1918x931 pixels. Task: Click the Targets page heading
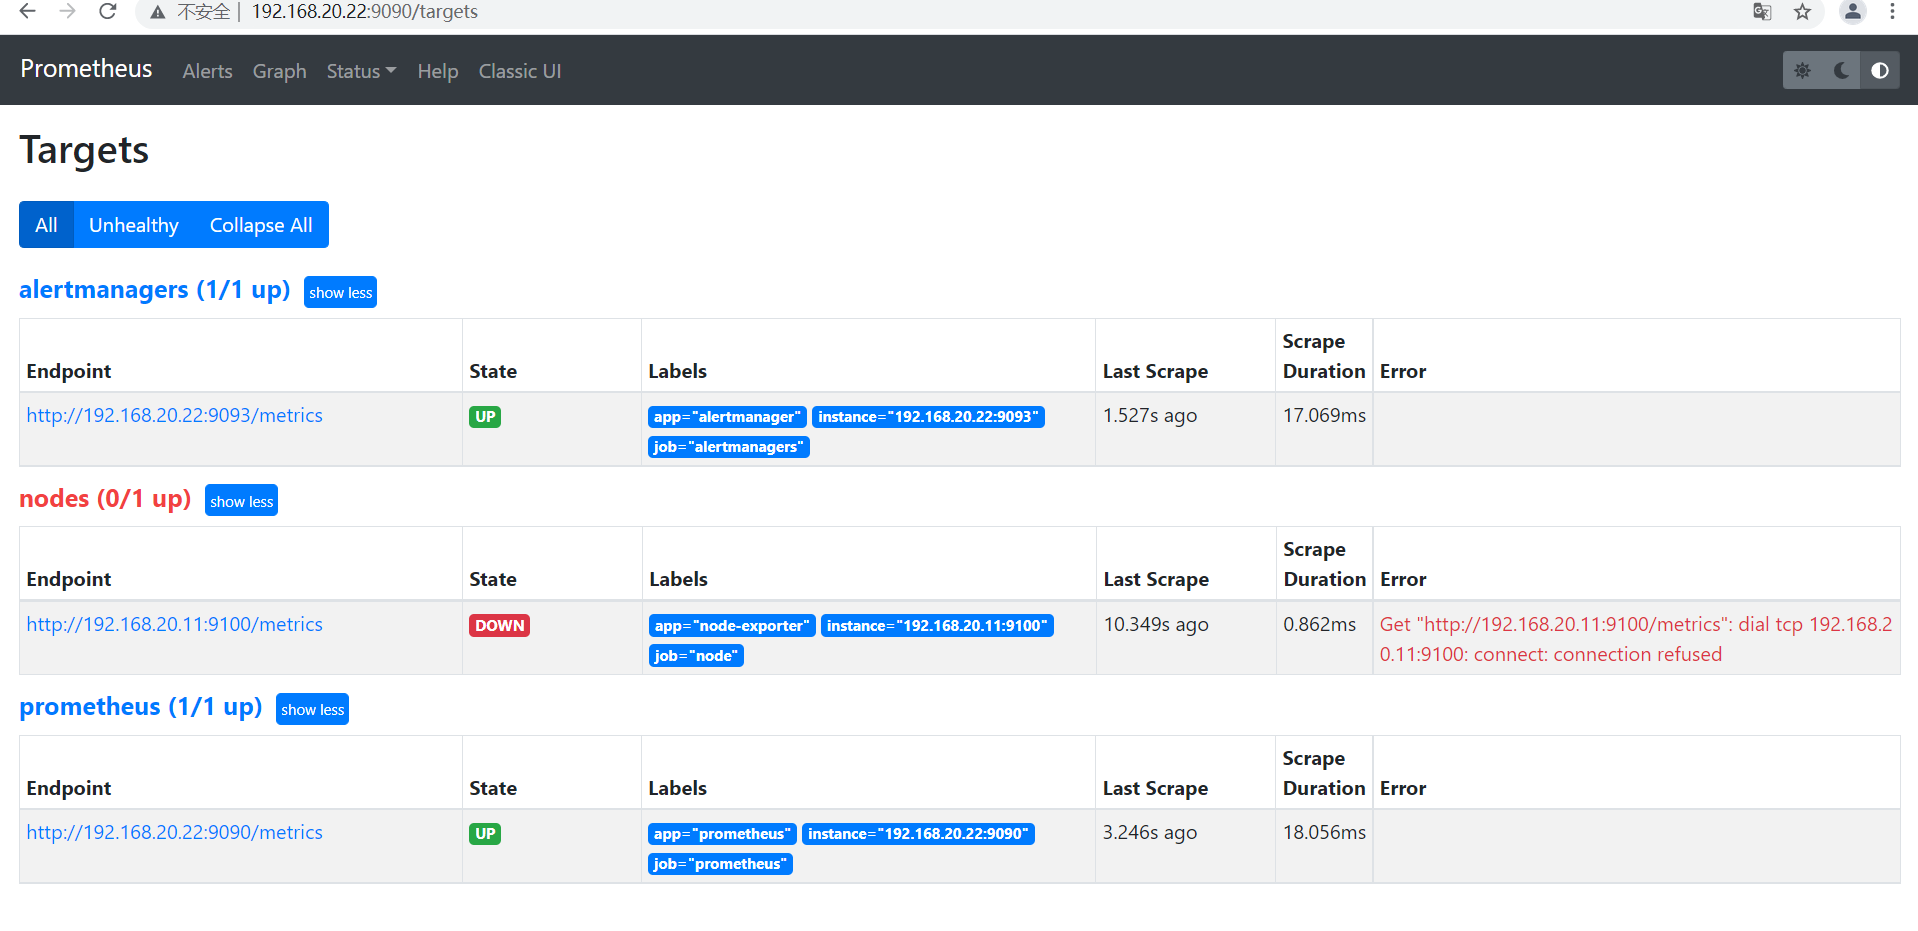[x=84, y=150]
